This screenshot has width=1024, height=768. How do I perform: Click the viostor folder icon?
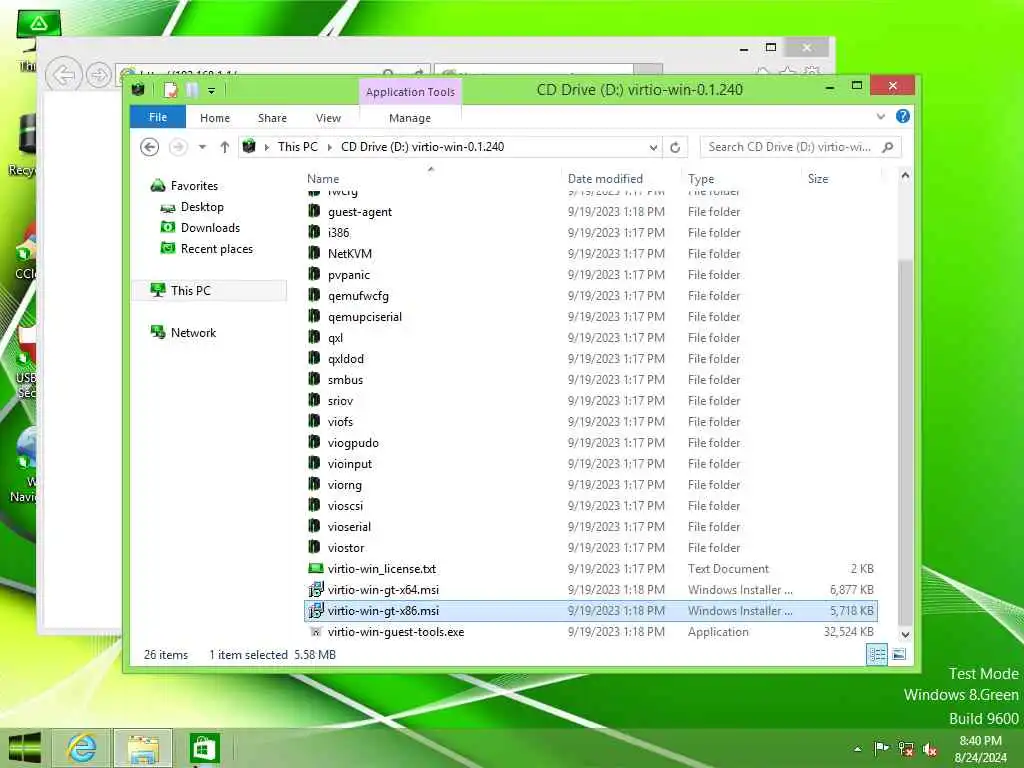[x=314, y=547]
